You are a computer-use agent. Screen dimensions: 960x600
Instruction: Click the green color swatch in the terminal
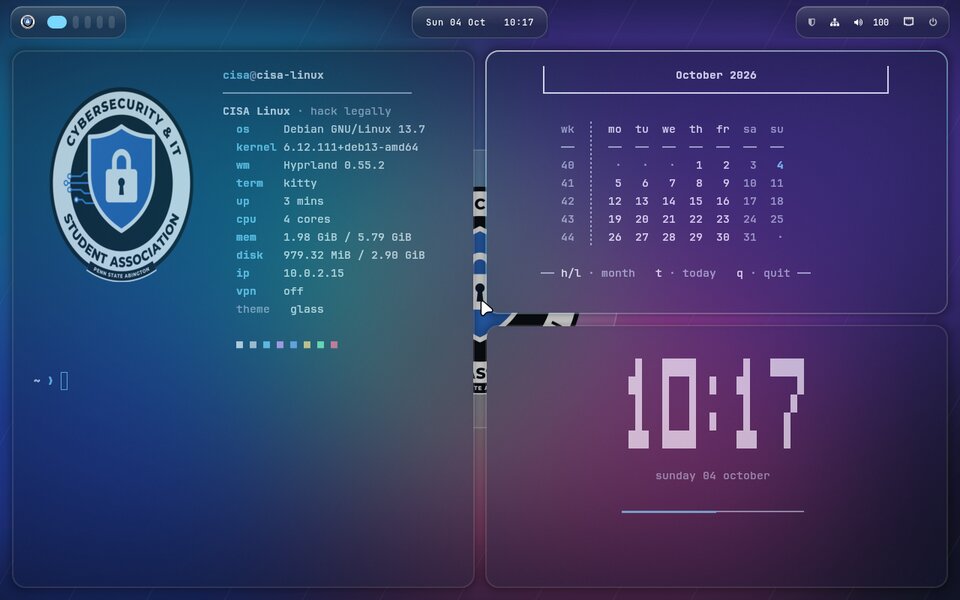[321, 345]
